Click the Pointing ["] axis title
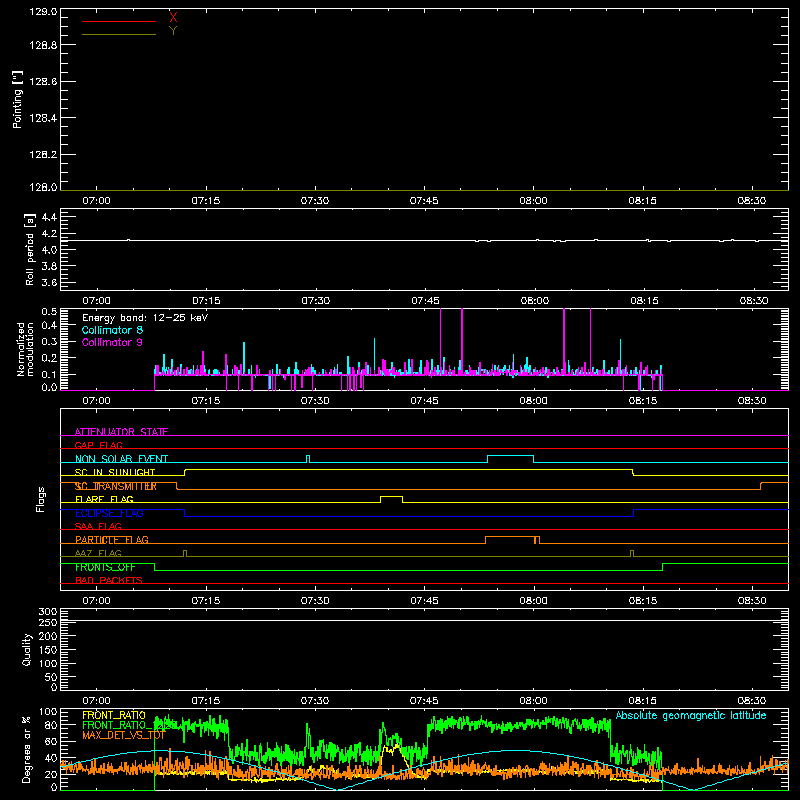 click(x=18, y=99)
